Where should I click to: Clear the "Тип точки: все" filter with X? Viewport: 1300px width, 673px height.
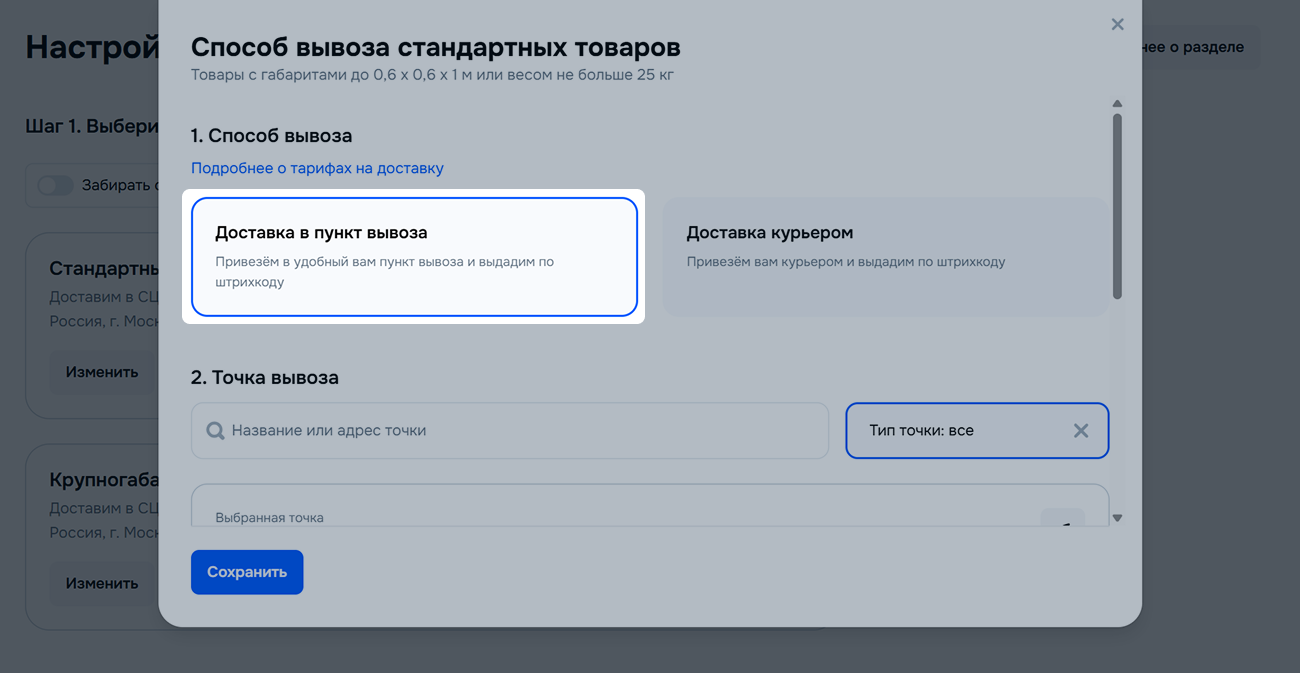1080,431
